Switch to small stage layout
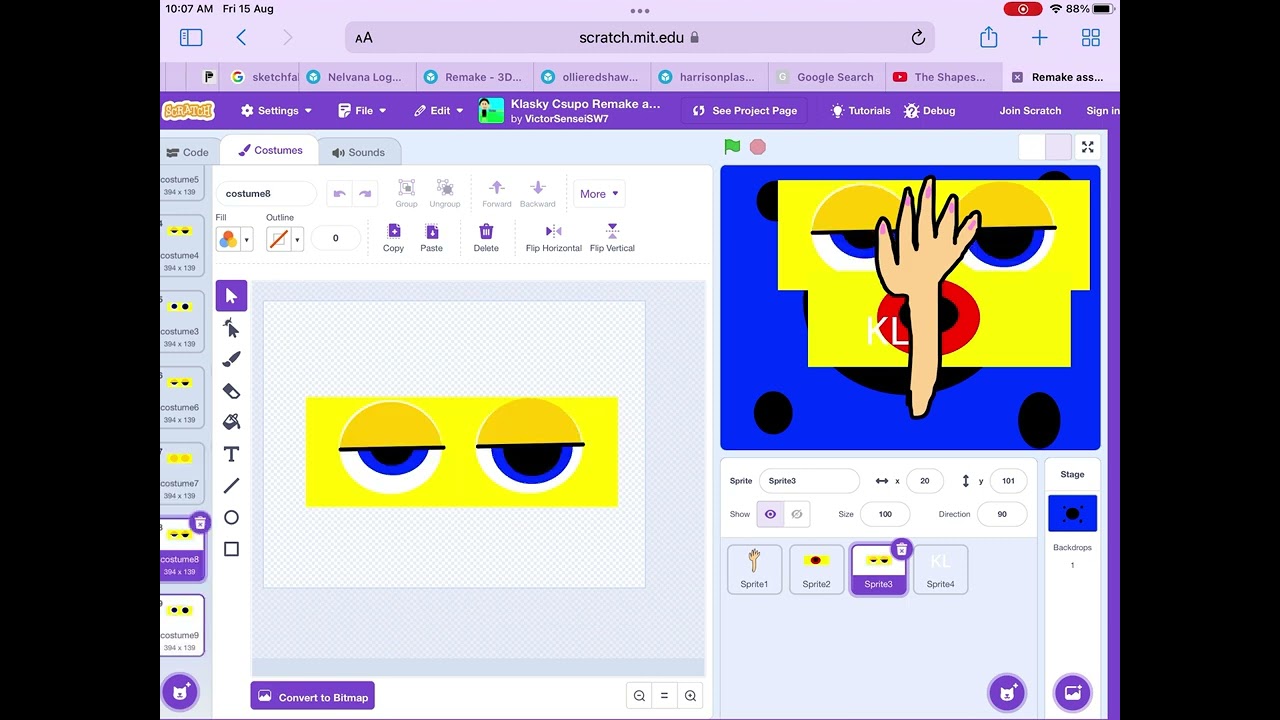This screenshot has width=1280, height=720. click(1032, 148)
